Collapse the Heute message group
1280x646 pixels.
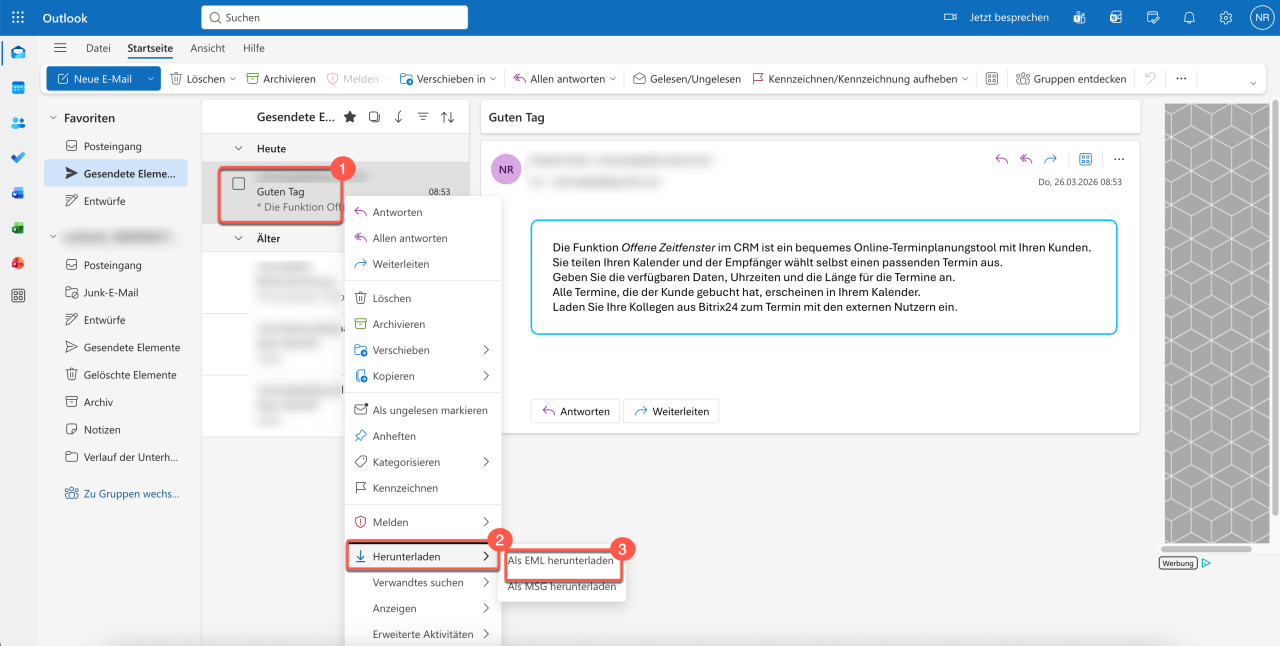(238, 148)
